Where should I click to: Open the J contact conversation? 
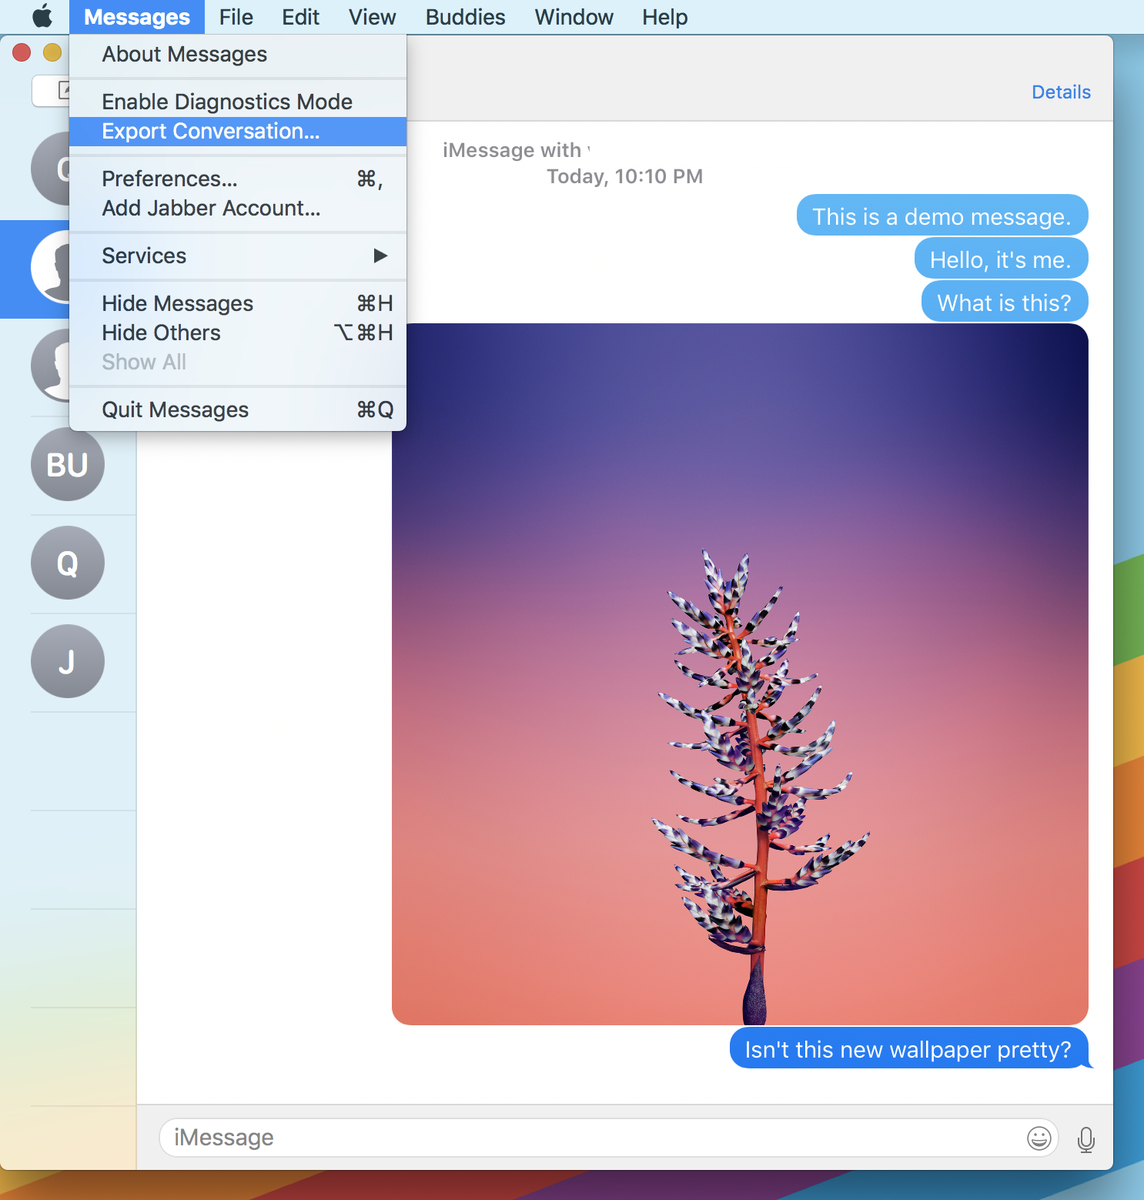67,661
